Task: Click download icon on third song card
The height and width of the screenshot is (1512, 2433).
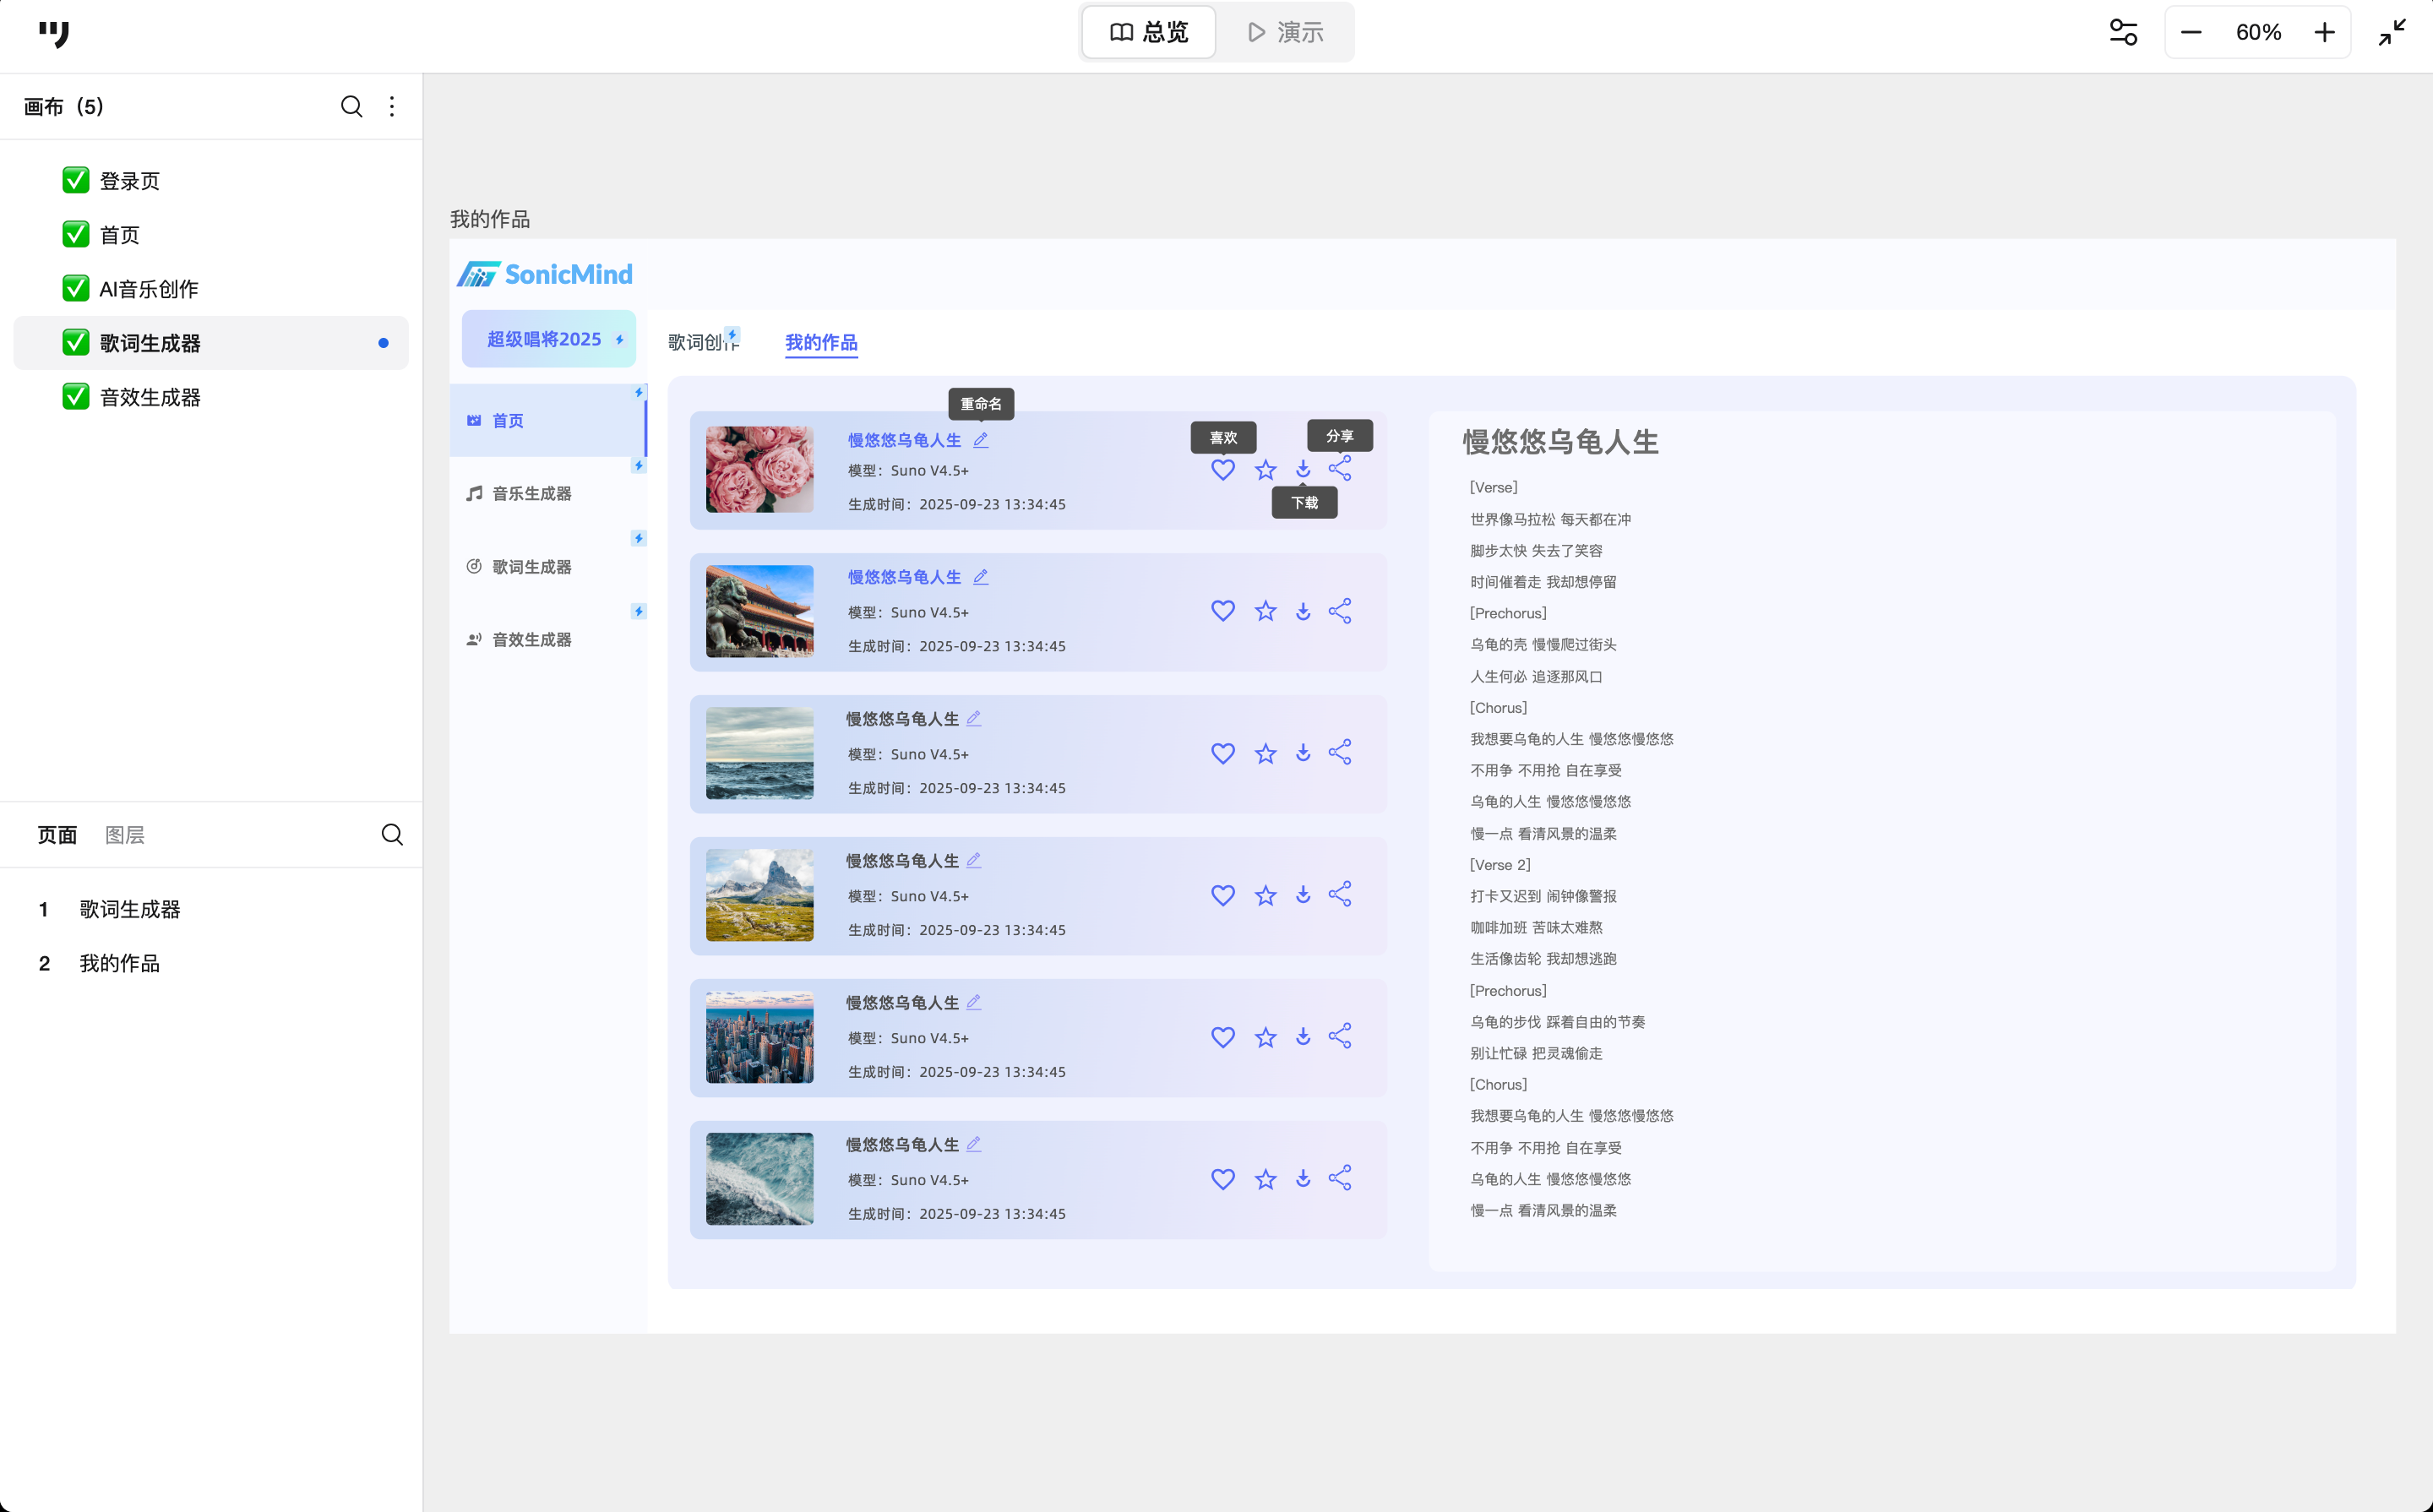Action: pyautogui.click(x=1303, y=753)
